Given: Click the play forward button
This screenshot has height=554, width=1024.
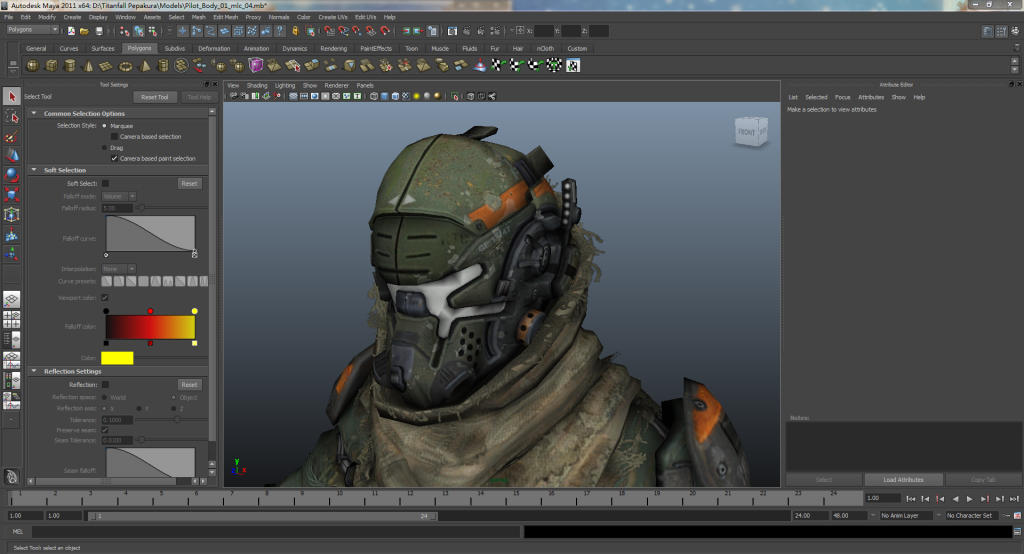Looking at the screenshot, I should tap(969, 498).
